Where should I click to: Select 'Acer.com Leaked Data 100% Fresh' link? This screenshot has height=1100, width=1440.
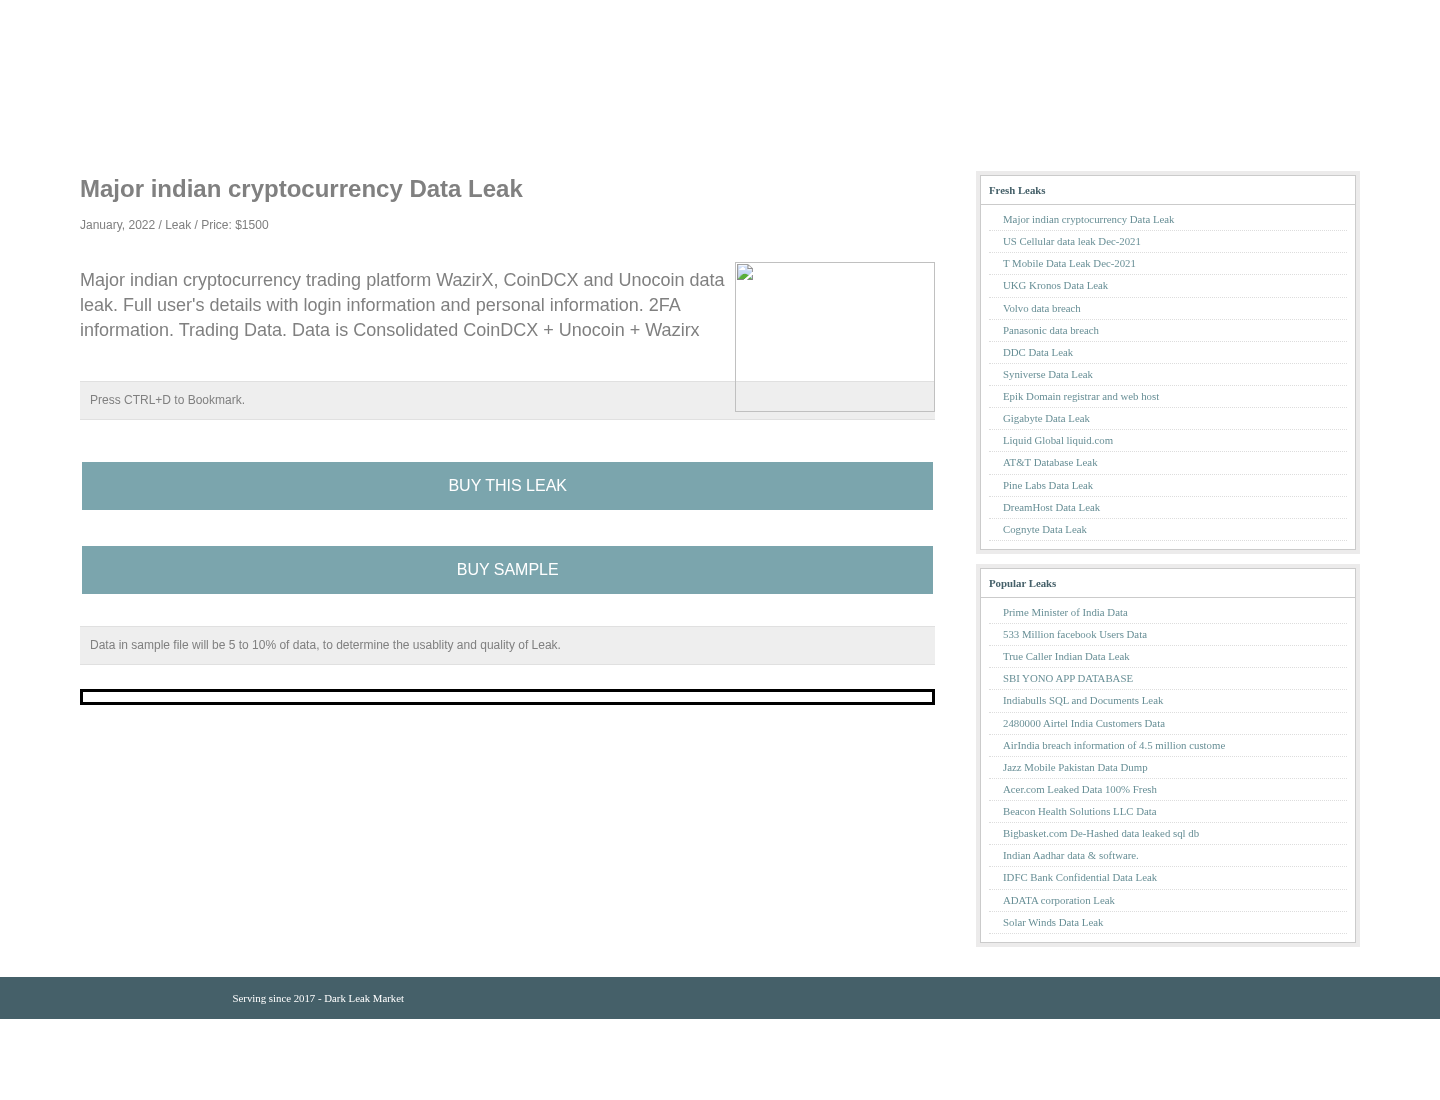point(1079,789)
